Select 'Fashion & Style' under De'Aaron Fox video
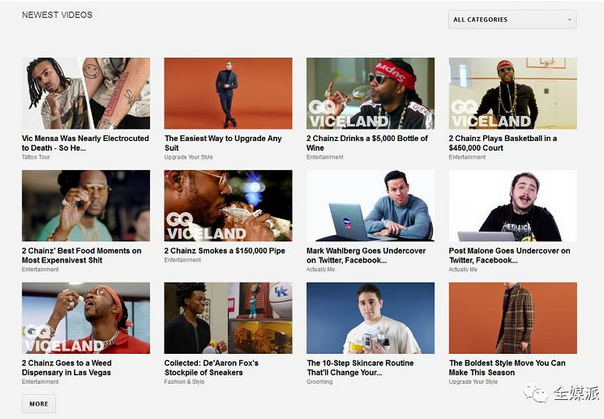 tap(184, 382)
